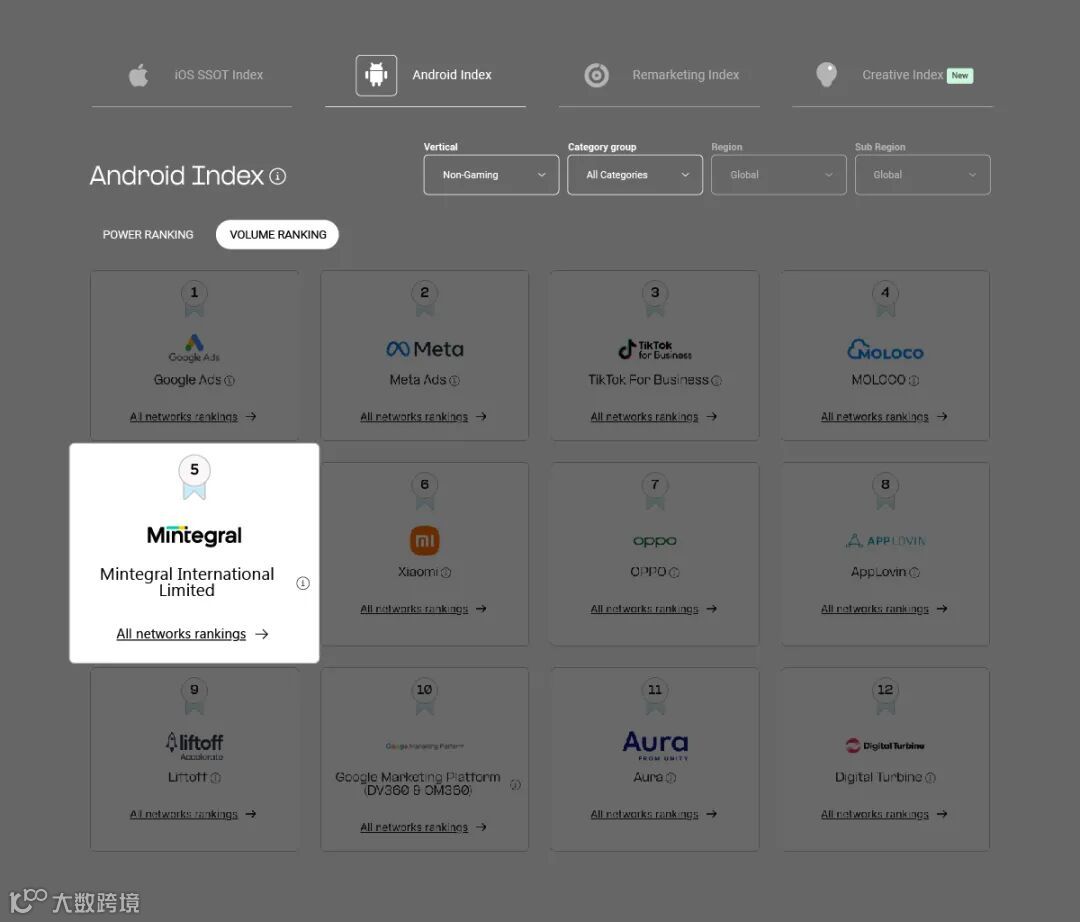Click the TikTok For Business name text
Image resolution: width=1080 pixels, height=922 pixels.
(648, 380)
